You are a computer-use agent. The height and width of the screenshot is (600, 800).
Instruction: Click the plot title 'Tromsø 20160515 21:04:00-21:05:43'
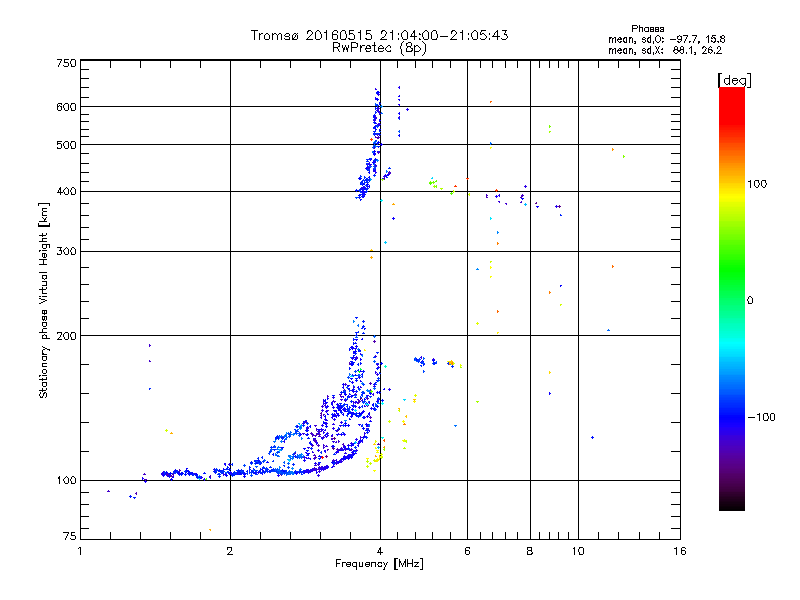click(x=379, y=35)
